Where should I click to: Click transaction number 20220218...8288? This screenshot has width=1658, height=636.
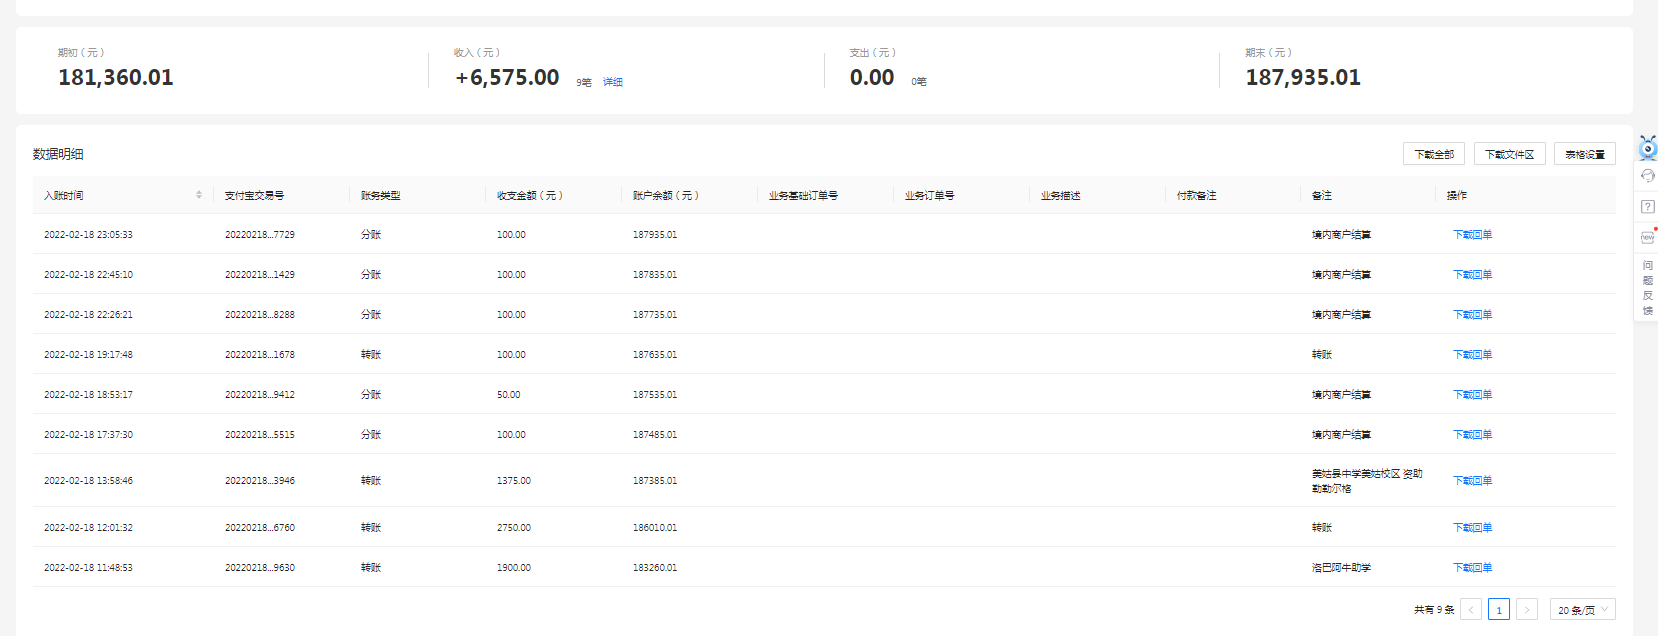[260, 315]
